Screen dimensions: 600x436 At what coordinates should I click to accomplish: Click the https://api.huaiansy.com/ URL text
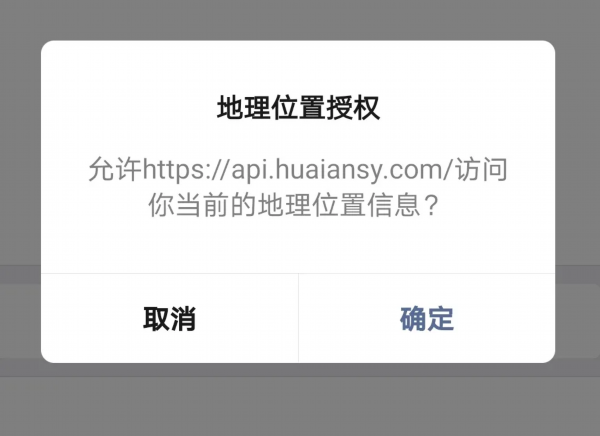[298, 169]
